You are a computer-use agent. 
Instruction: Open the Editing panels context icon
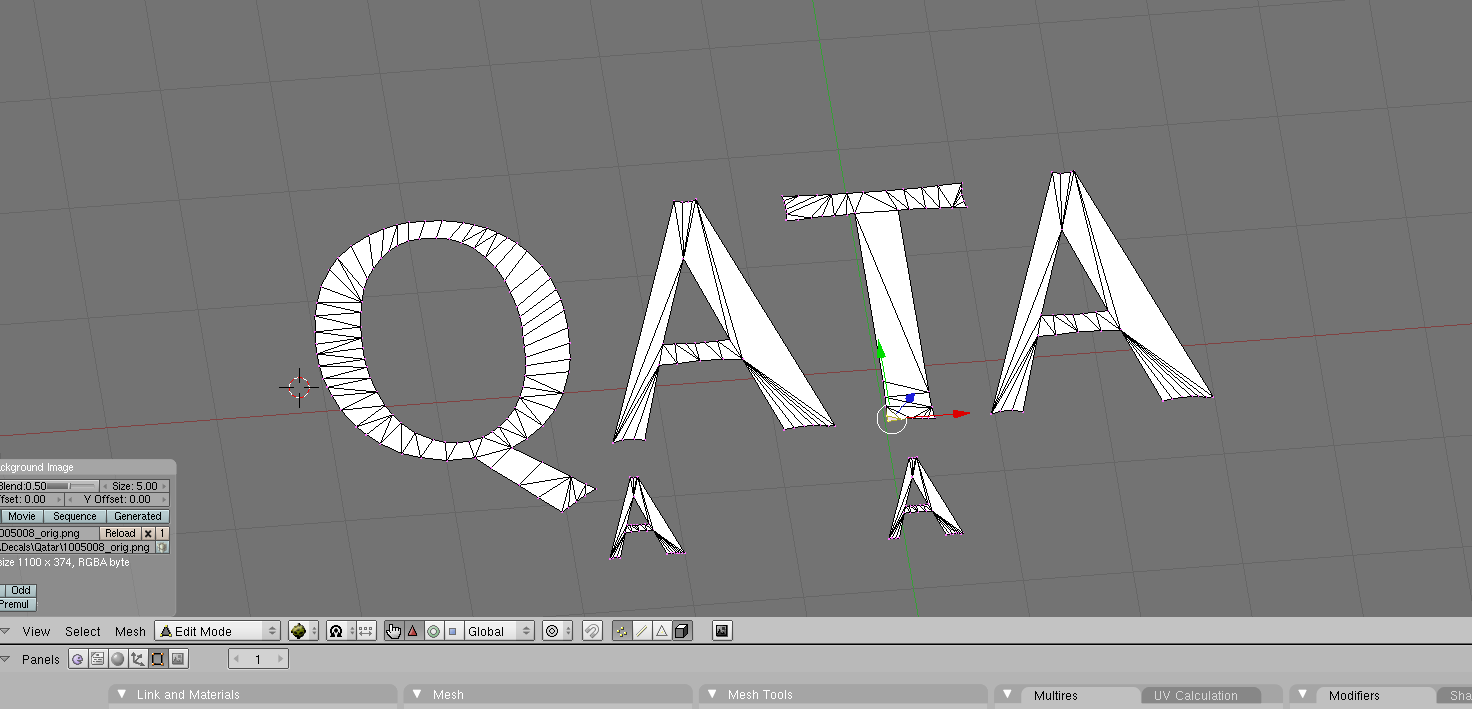[157, 659]
